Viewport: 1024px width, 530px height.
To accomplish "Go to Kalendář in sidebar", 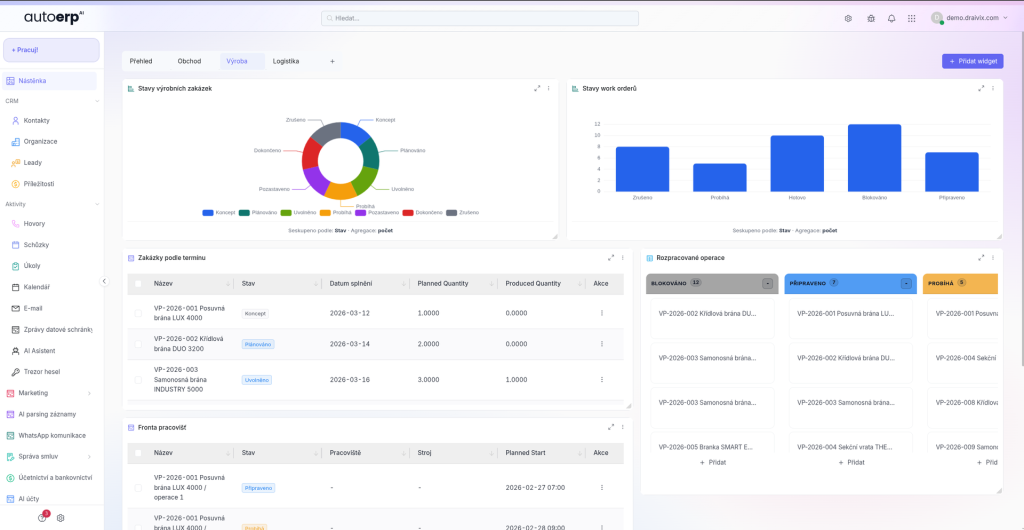I will 37,287.
